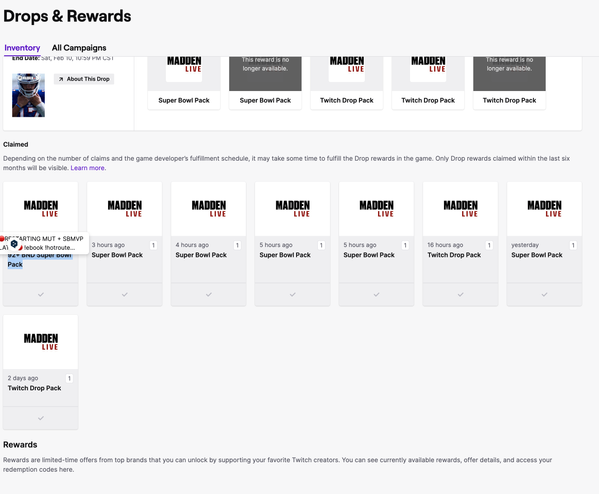Select the unavailable Super Bowl Pack reward card
The height and width of the screenshot is (494, 599).
tap(265, 83)
